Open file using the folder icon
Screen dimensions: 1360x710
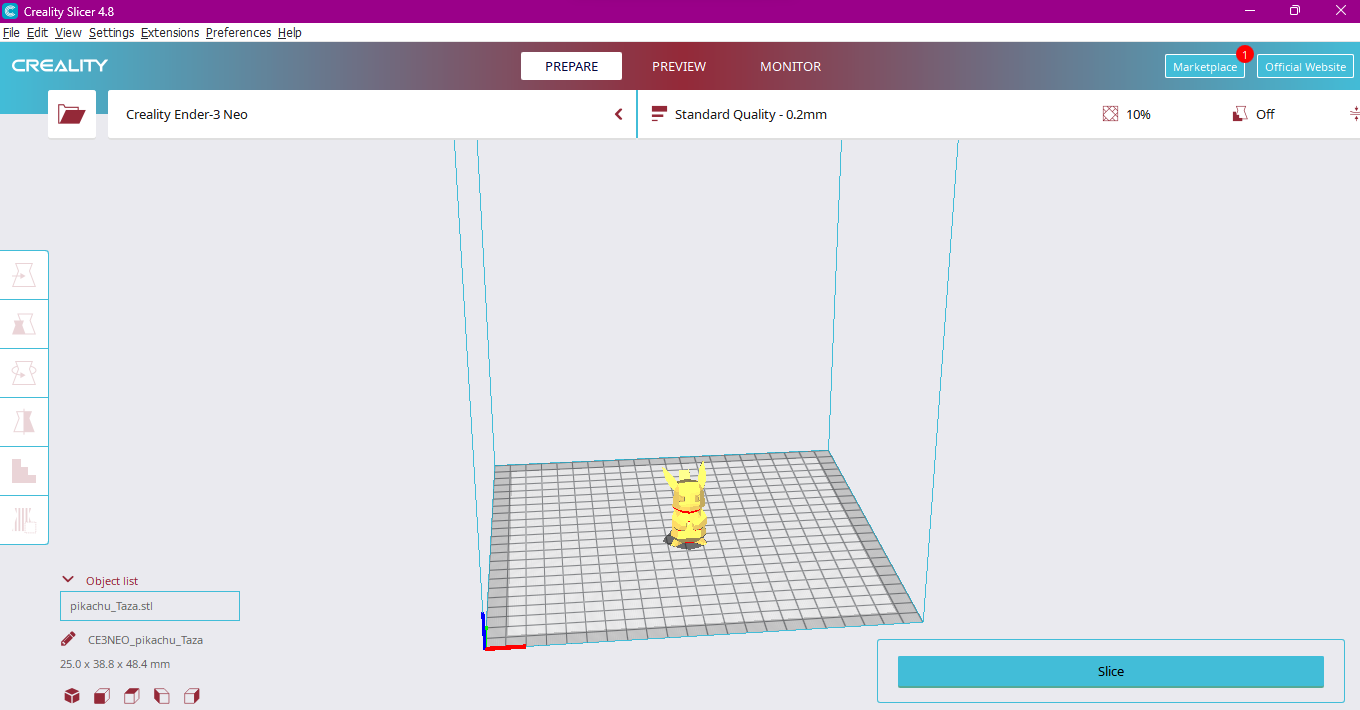click(x=72, y=114)
